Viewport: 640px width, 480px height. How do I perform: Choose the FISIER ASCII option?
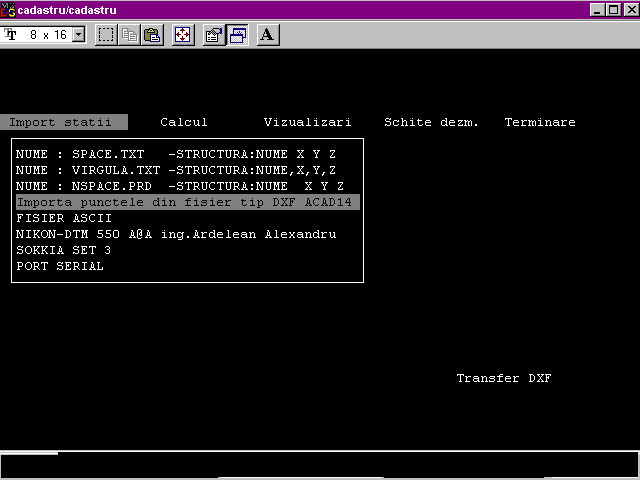point(64,218)
